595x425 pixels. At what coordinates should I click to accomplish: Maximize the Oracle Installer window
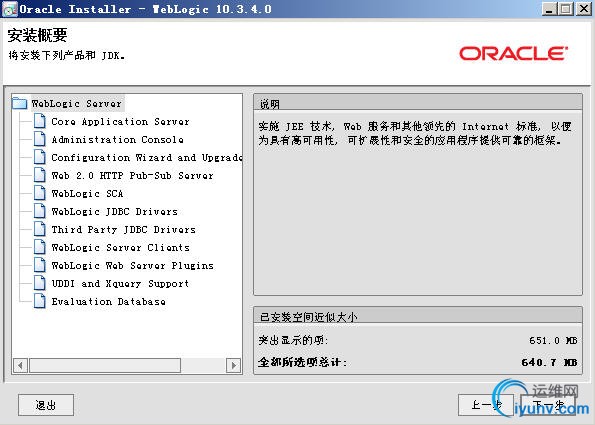[x=566, y=9]
